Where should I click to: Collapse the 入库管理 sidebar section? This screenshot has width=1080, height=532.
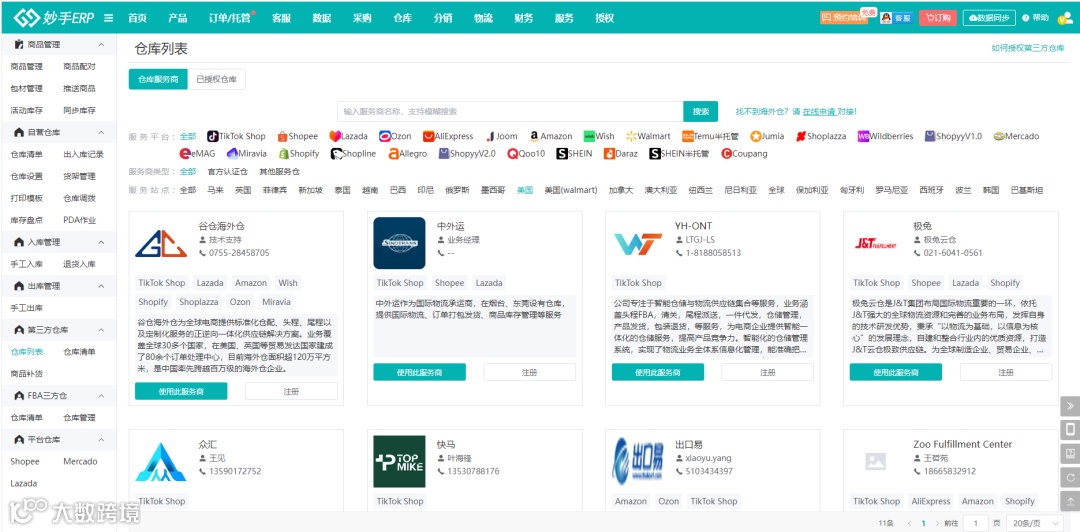[x=101, y=243]
